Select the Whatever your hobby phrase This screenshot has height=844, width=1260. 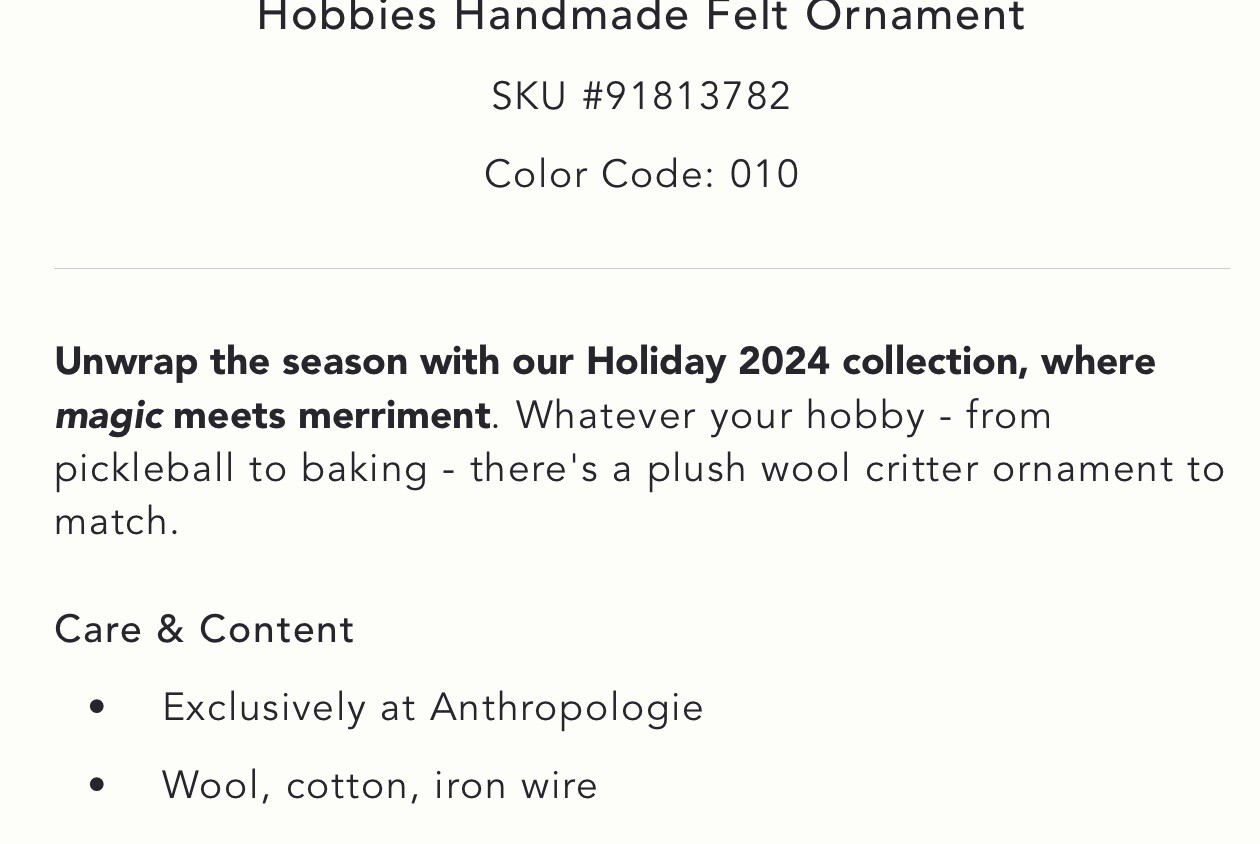[720, 415]
